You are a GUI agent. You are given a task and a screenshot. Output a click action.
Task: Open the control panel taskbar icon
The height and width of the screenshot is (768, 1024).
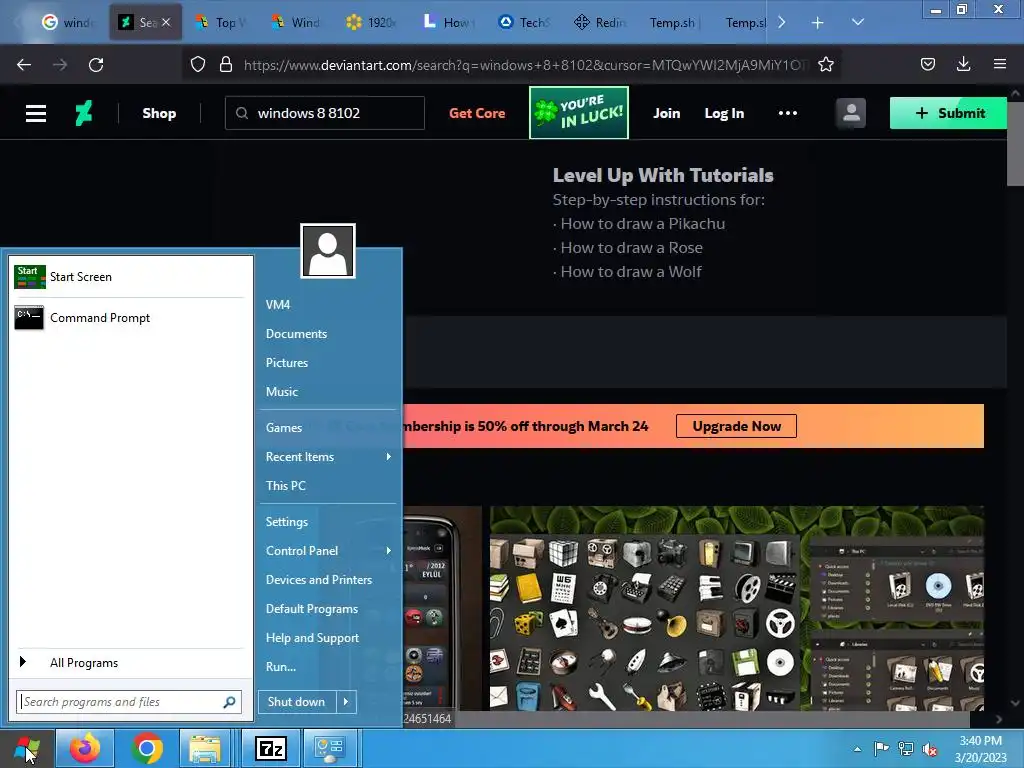pos(330,748)
